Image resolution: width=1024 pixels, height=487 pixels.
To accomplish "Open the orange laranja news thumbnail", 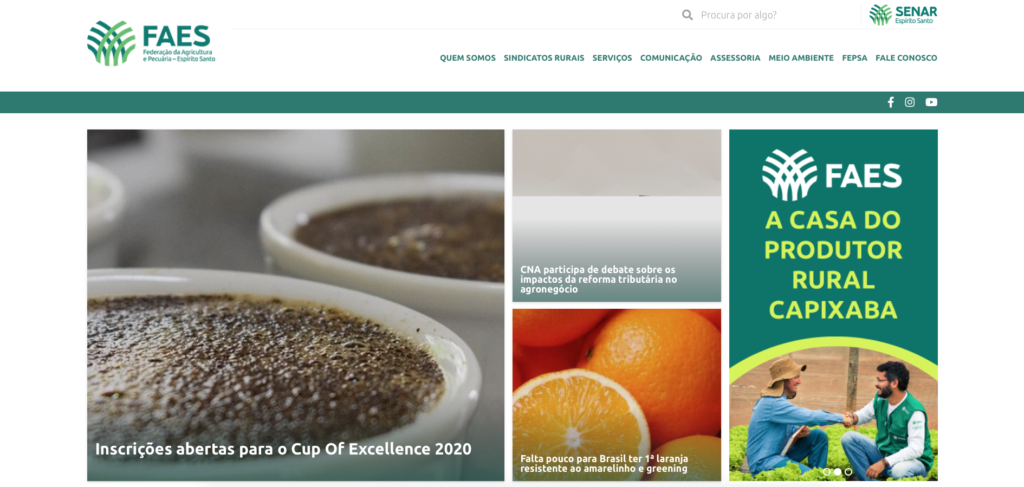I will (x=616, y=395).
